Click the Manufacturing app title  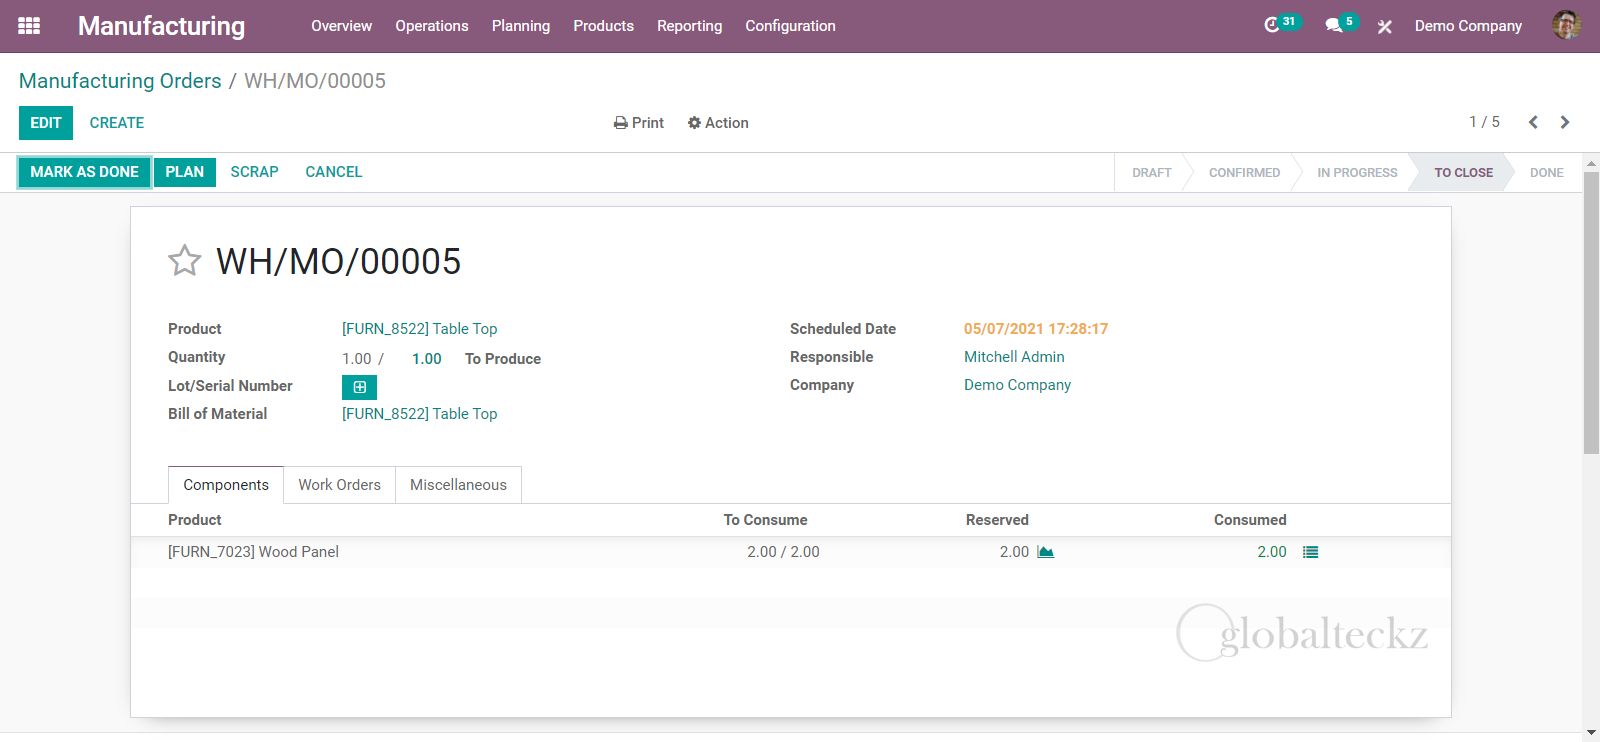point(161,26)
